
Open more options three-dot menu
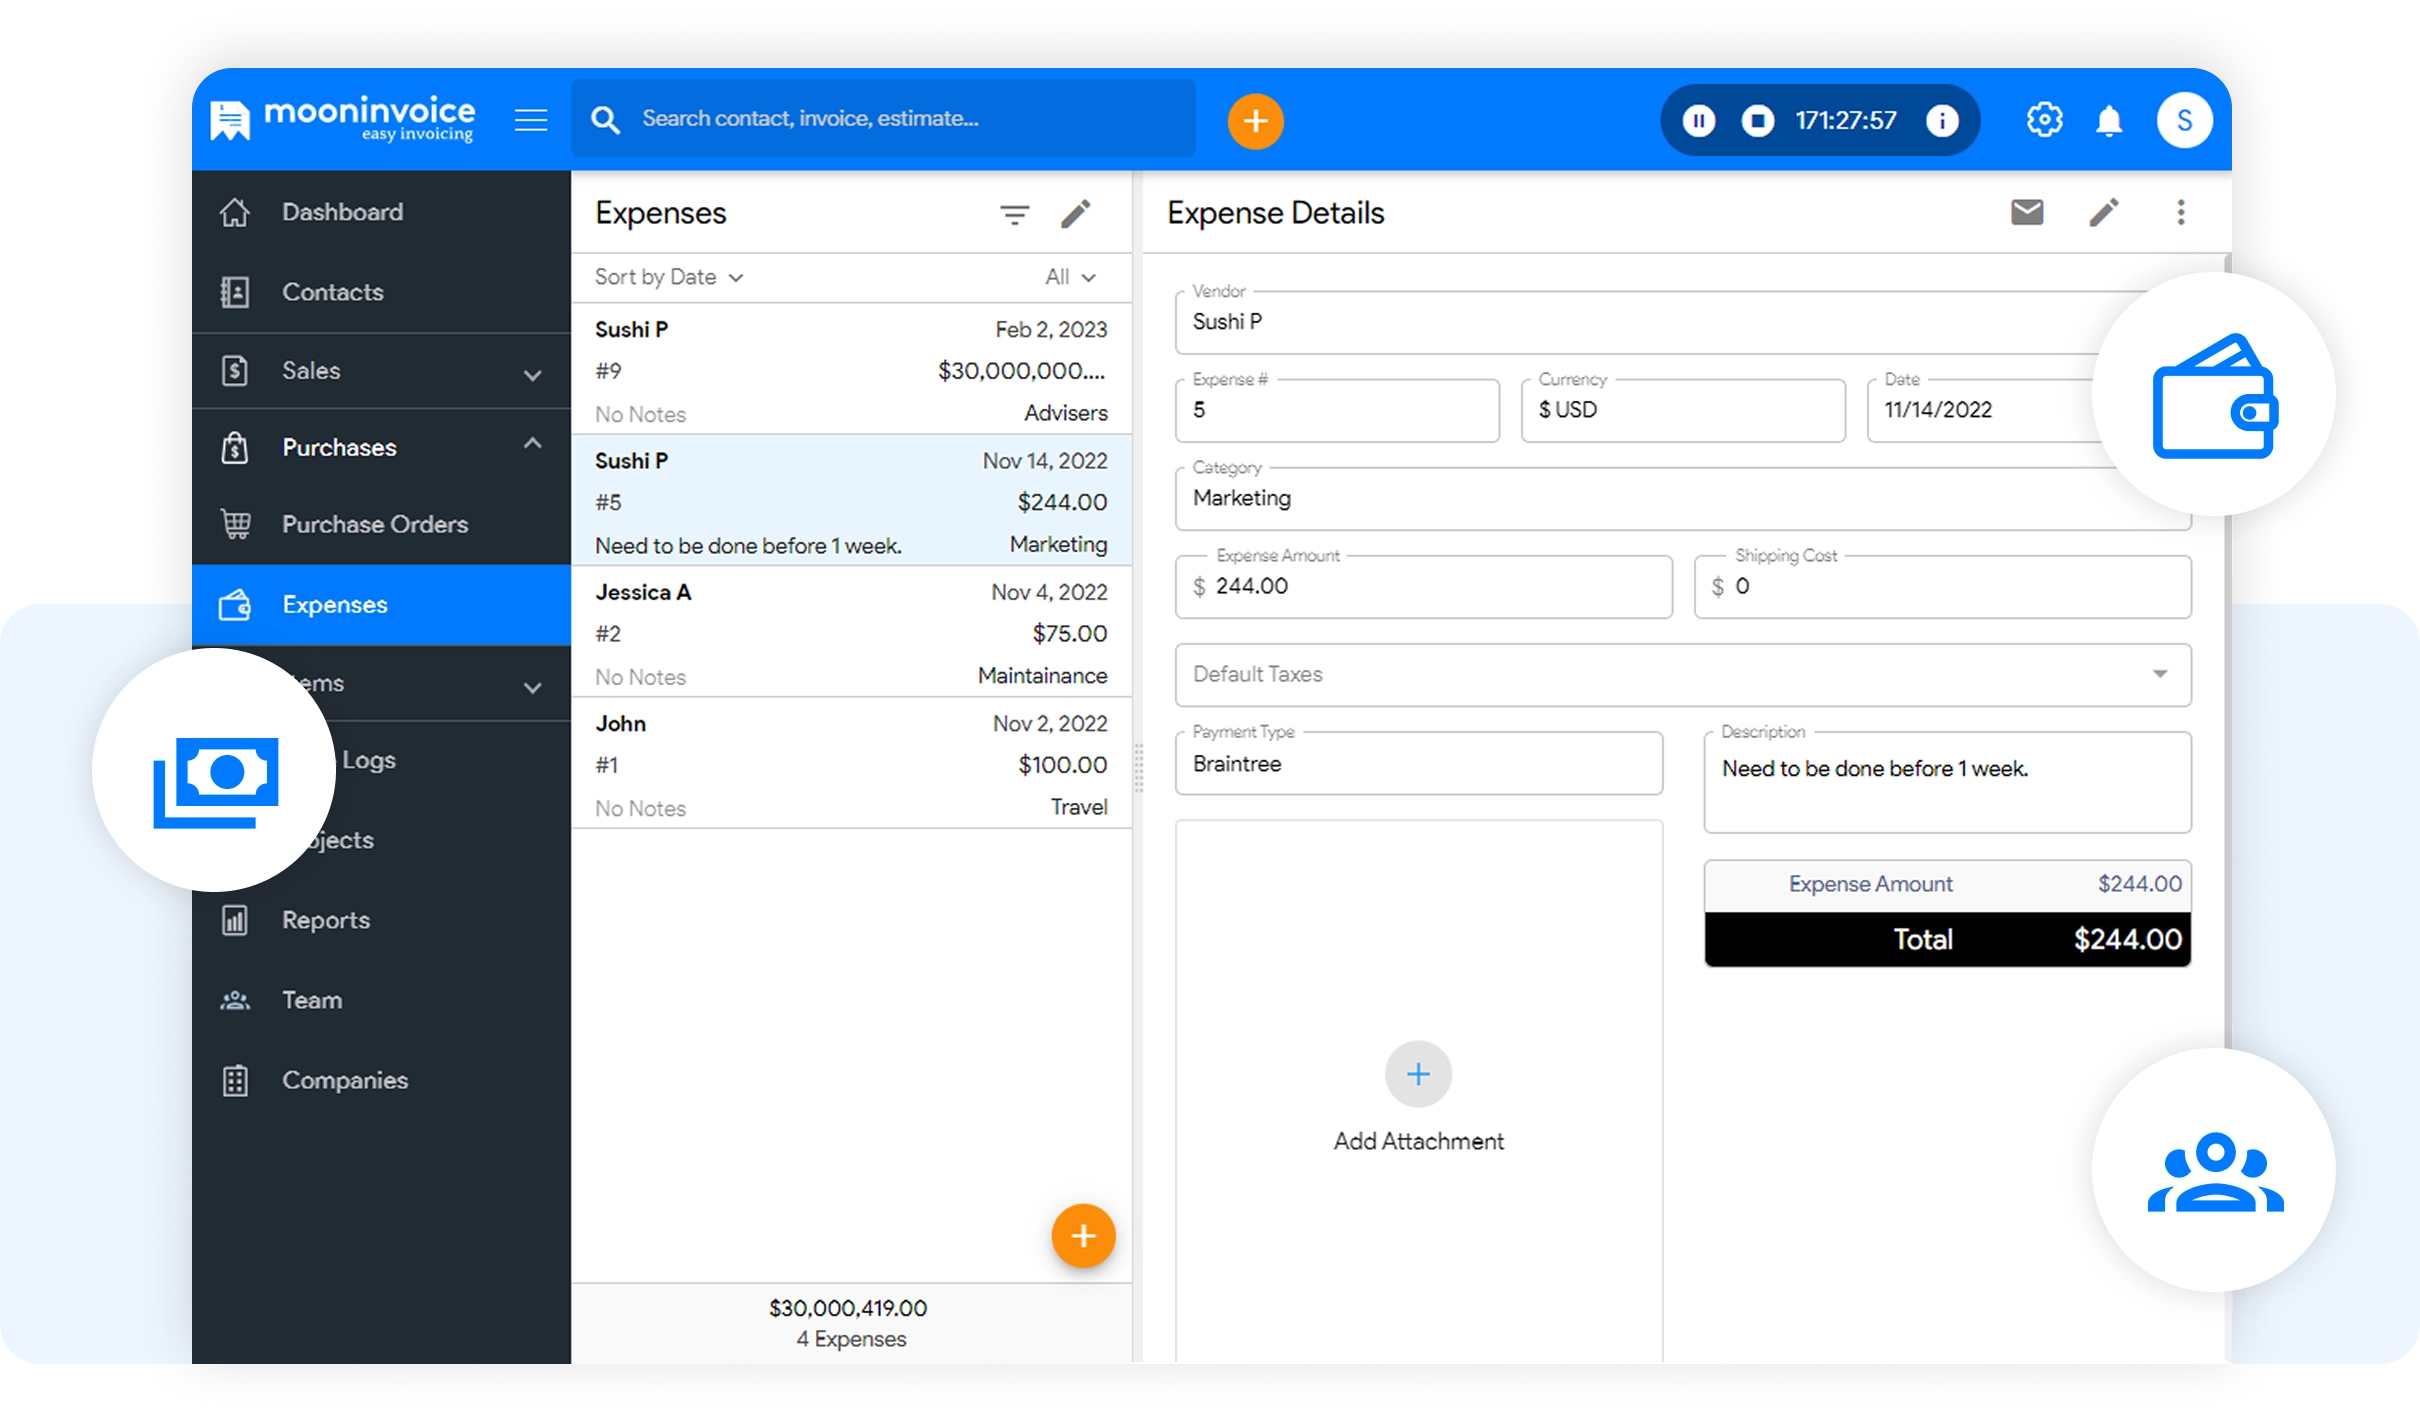tap(2181, 212)
